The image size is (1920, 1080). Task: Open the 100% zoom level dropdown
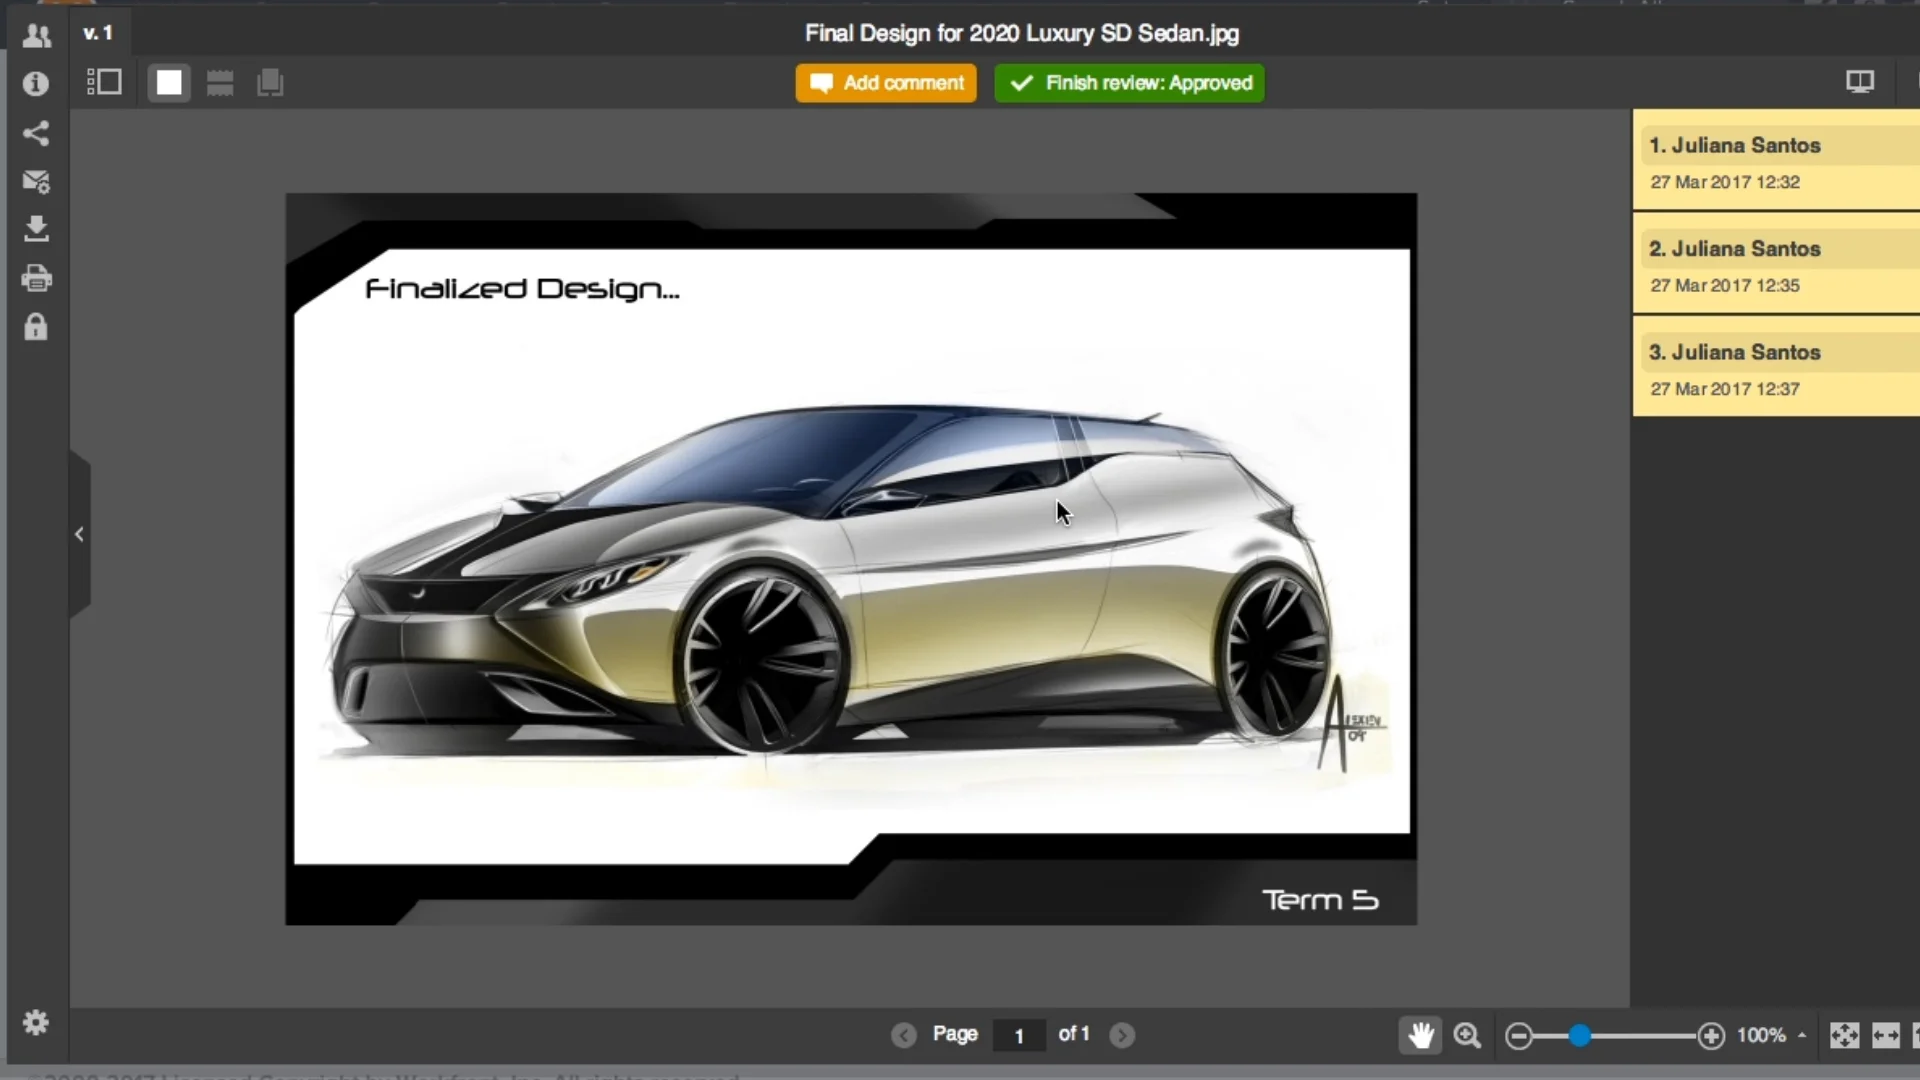[1772, 1035]
